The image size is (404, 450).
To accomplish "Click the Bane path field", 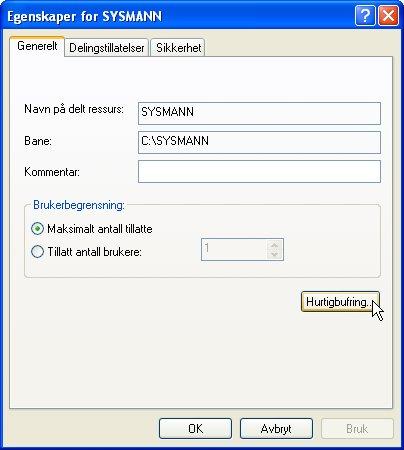I will click(259, 143).
